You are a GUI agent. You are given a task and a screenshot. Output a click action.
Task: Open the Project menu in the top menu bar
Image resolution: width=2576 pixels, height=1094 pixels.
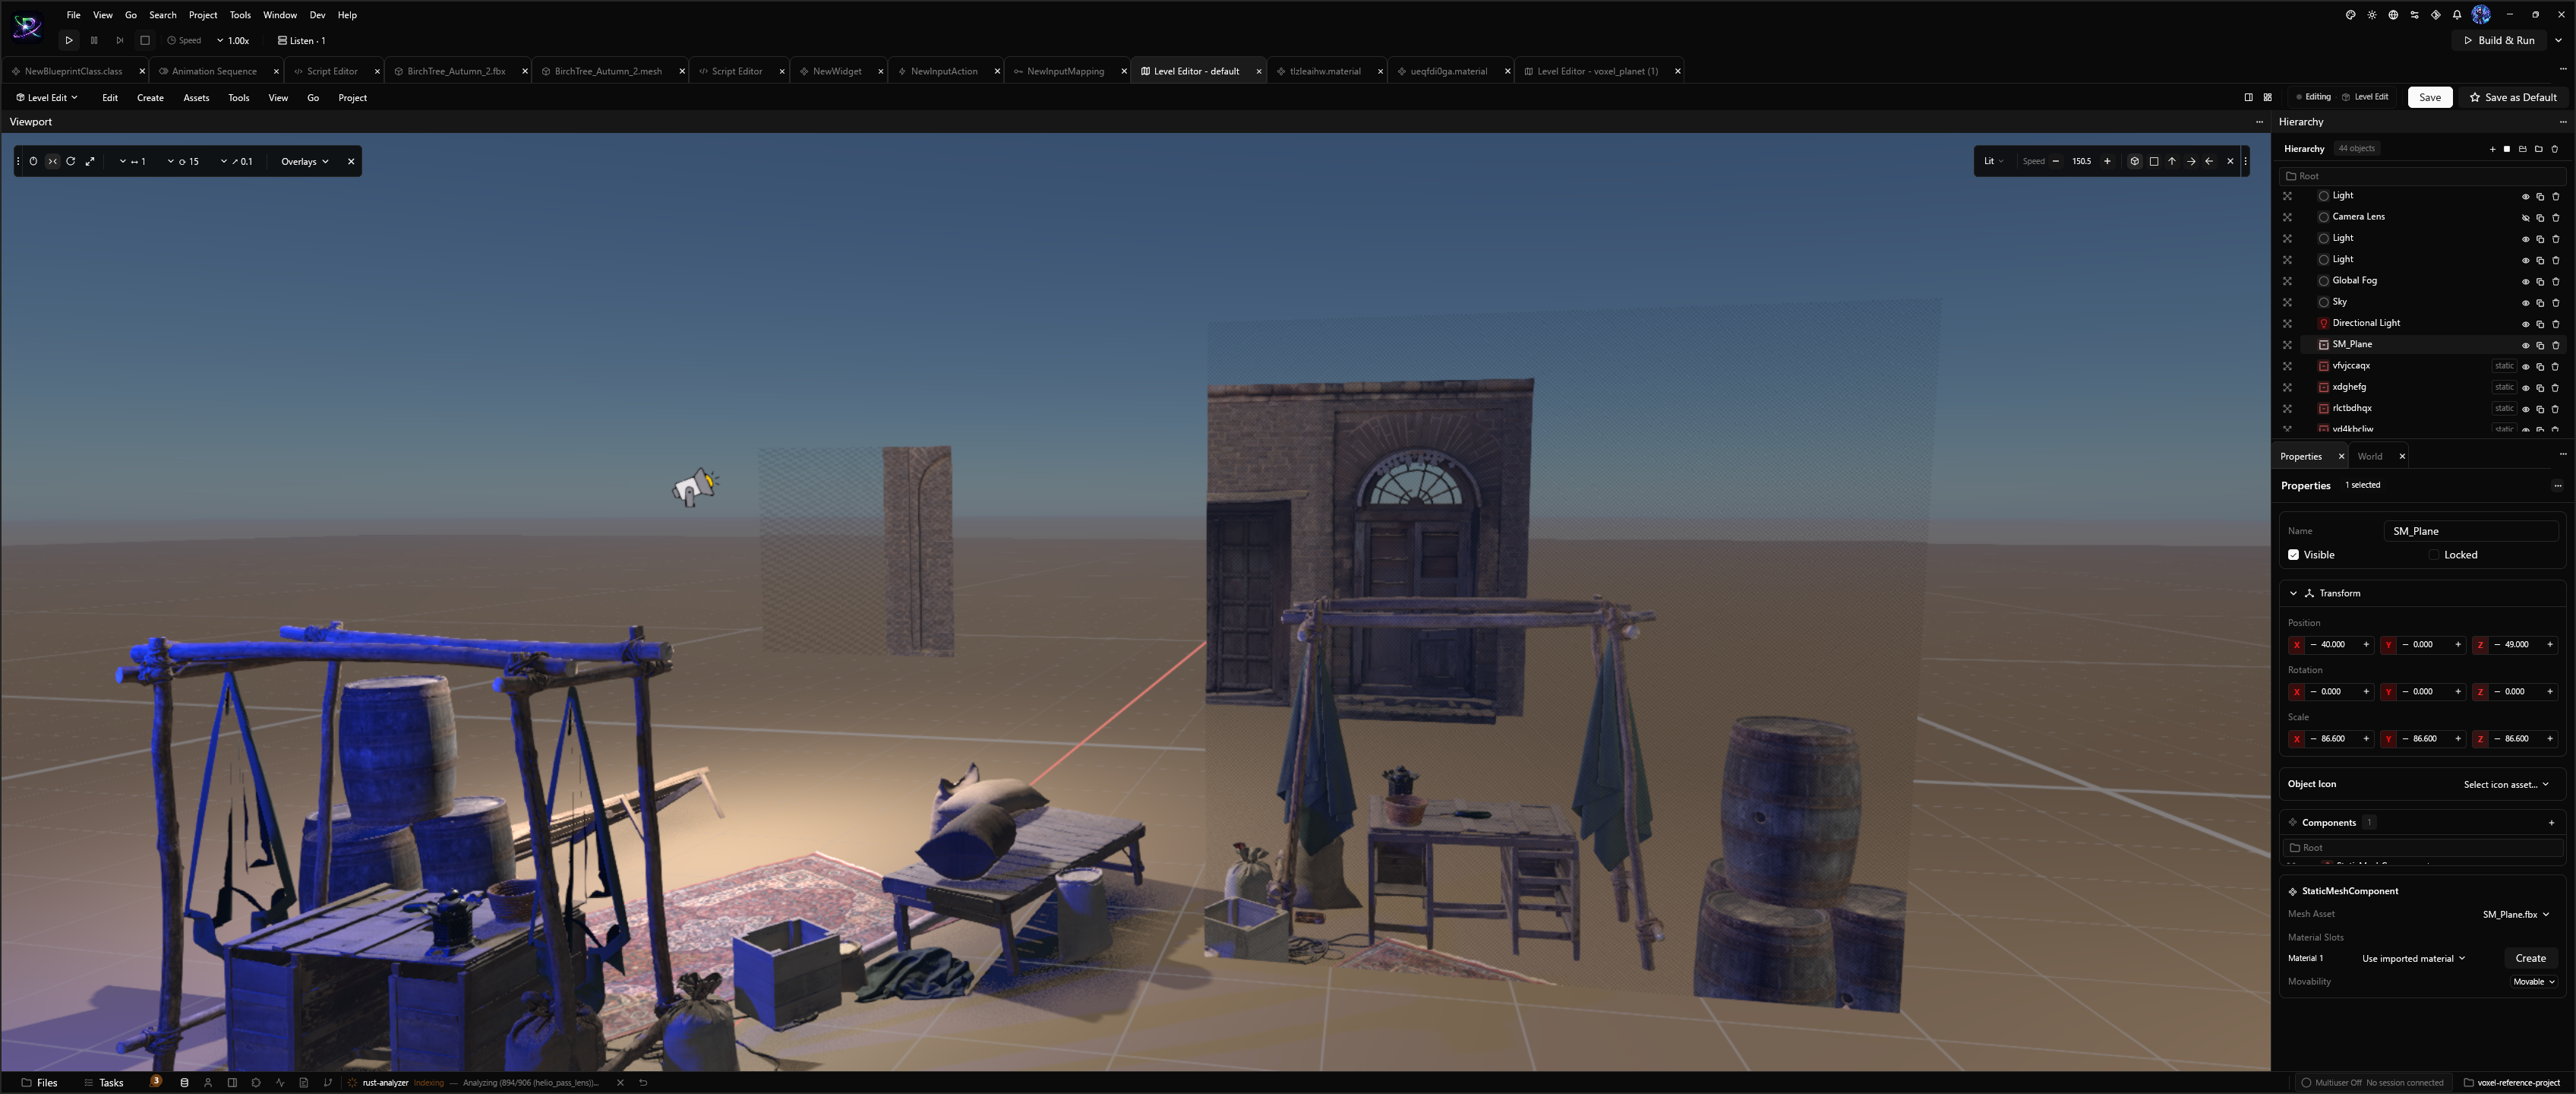click(x=203, y=15)
